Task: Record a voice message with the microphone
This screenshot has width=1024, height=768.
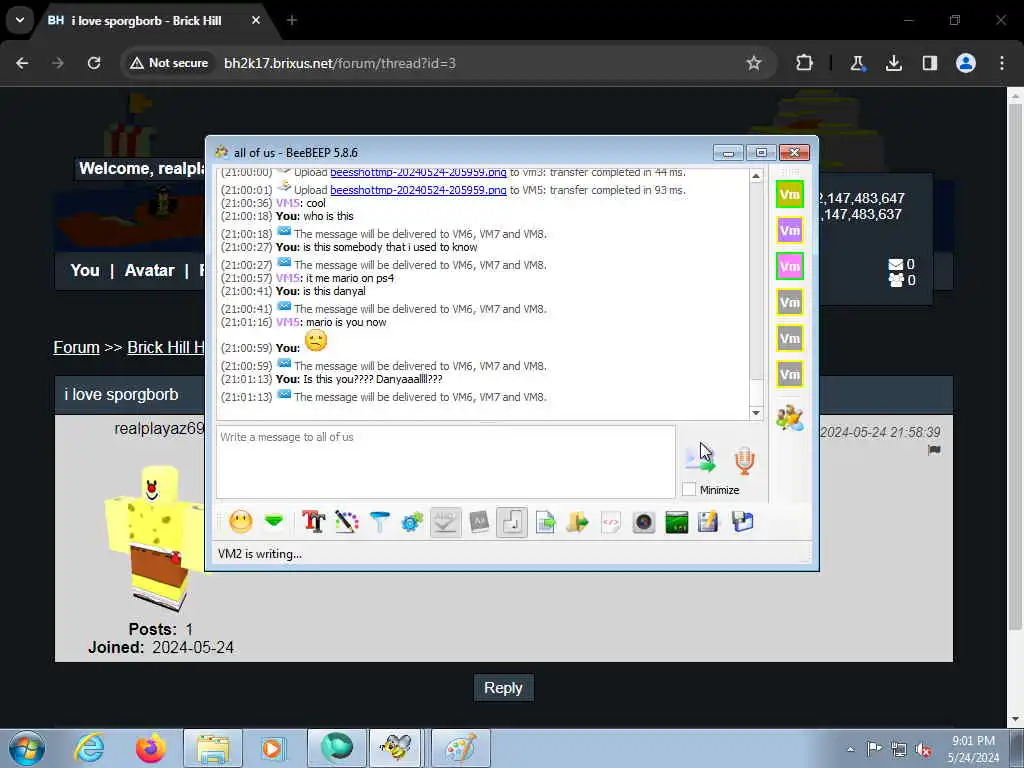Action: tap(744, 460)
